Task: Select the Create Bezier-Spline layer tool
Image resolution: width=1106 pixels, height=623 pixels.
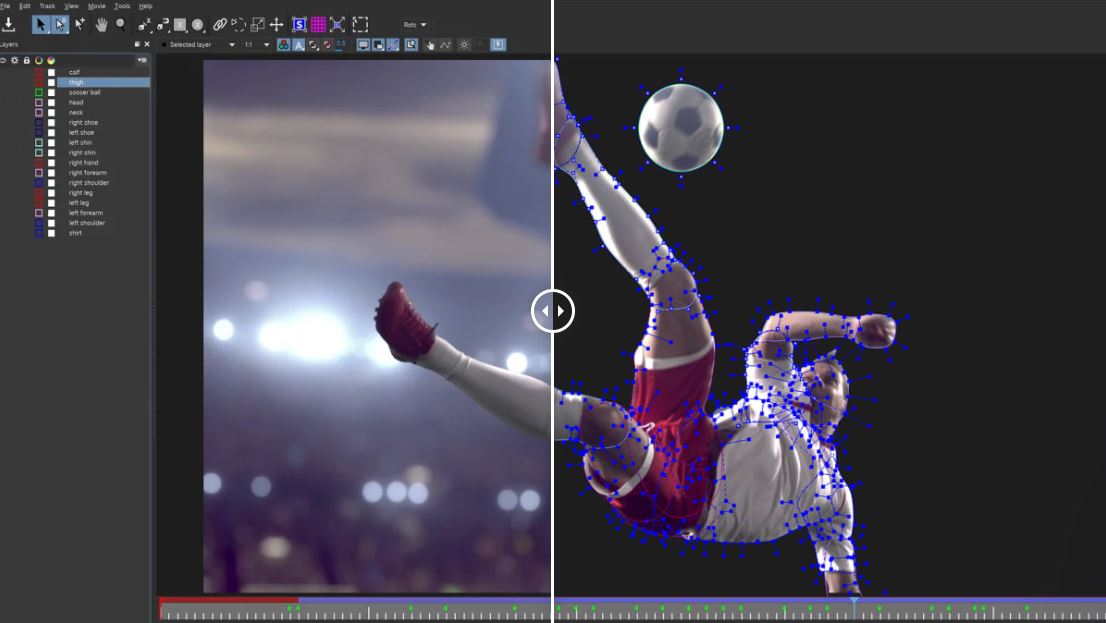Action: pos(163,25)
